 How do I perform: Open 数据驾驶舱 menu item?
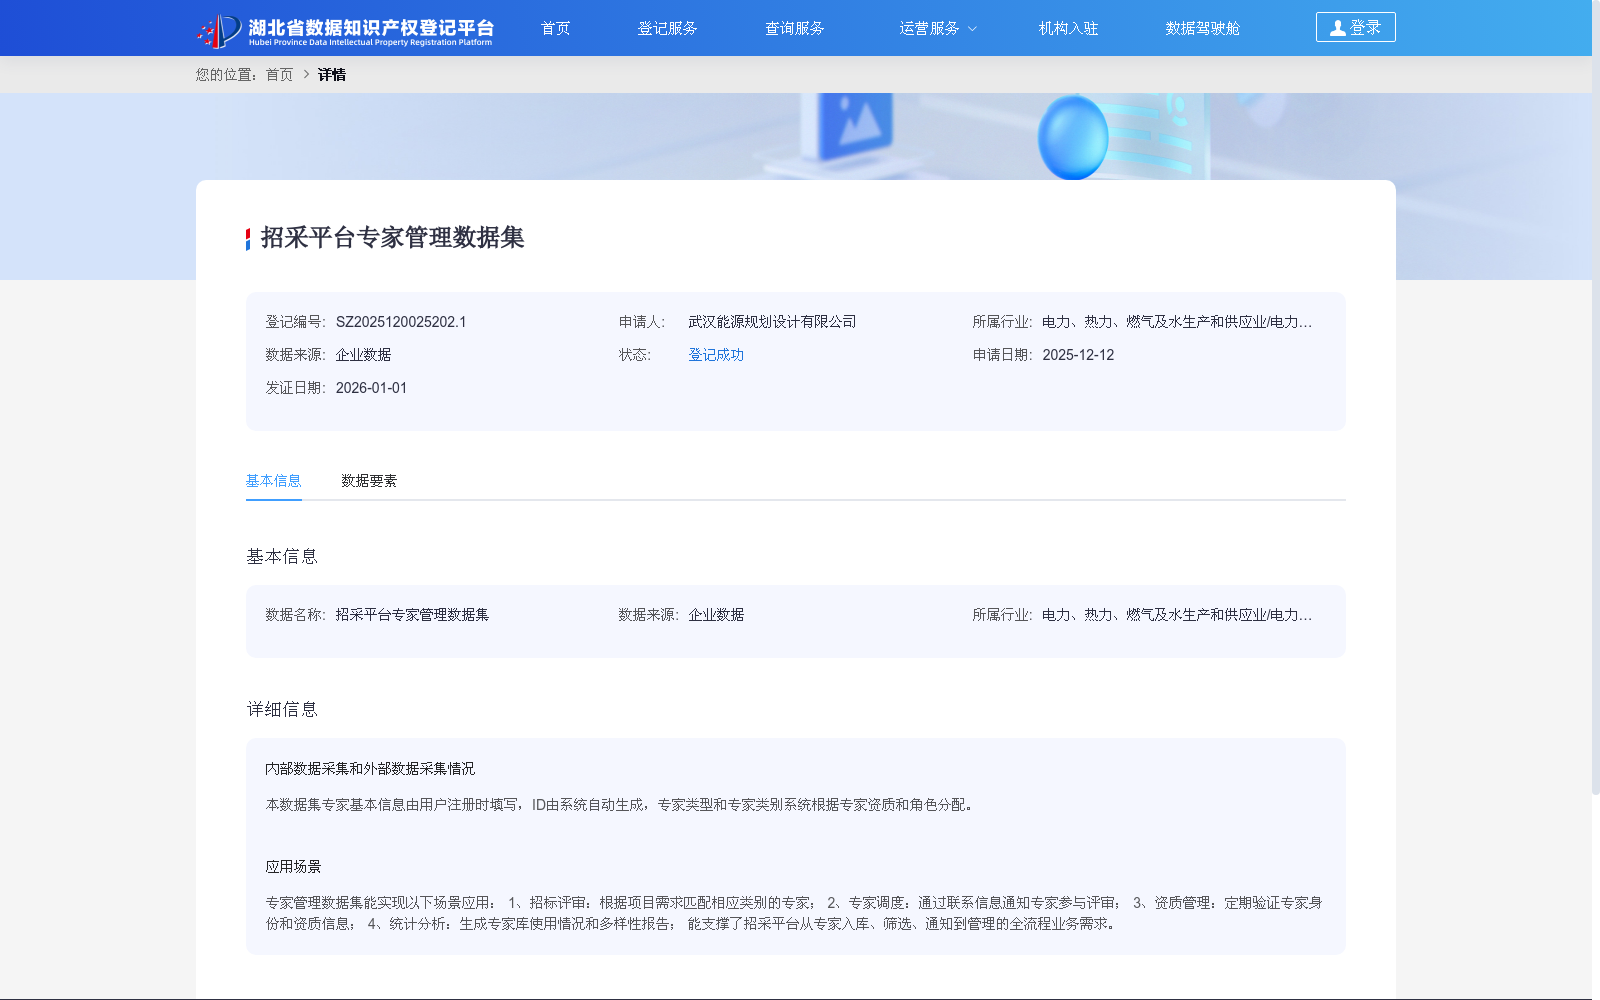[1202, 28]
